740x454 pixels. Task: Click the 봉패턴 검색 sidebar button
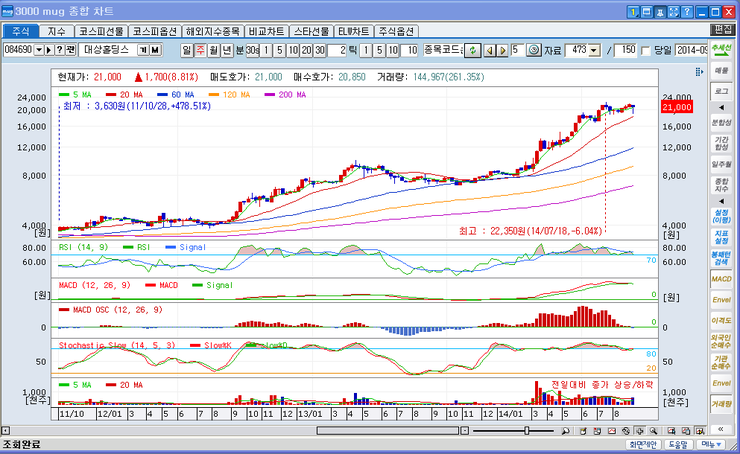tap(722, 258)
